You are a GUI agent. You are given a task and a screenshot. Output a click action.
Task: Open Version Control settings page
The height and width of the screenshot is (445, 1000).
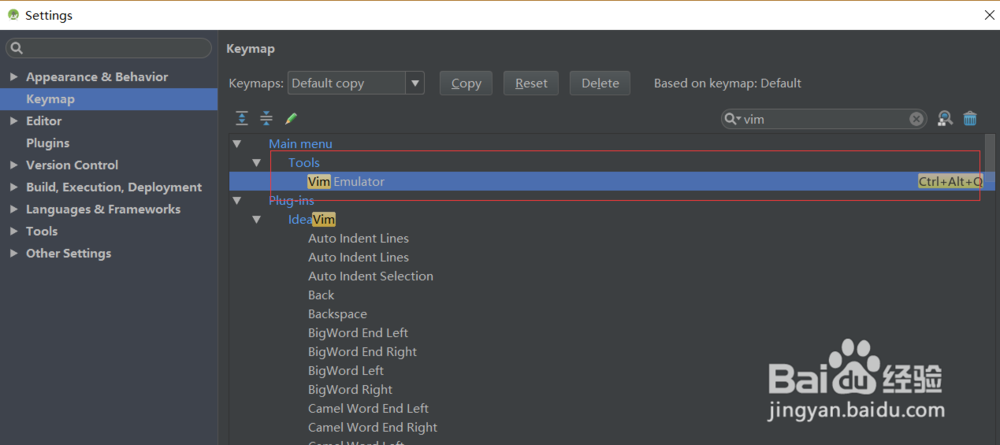pos(72,165)
